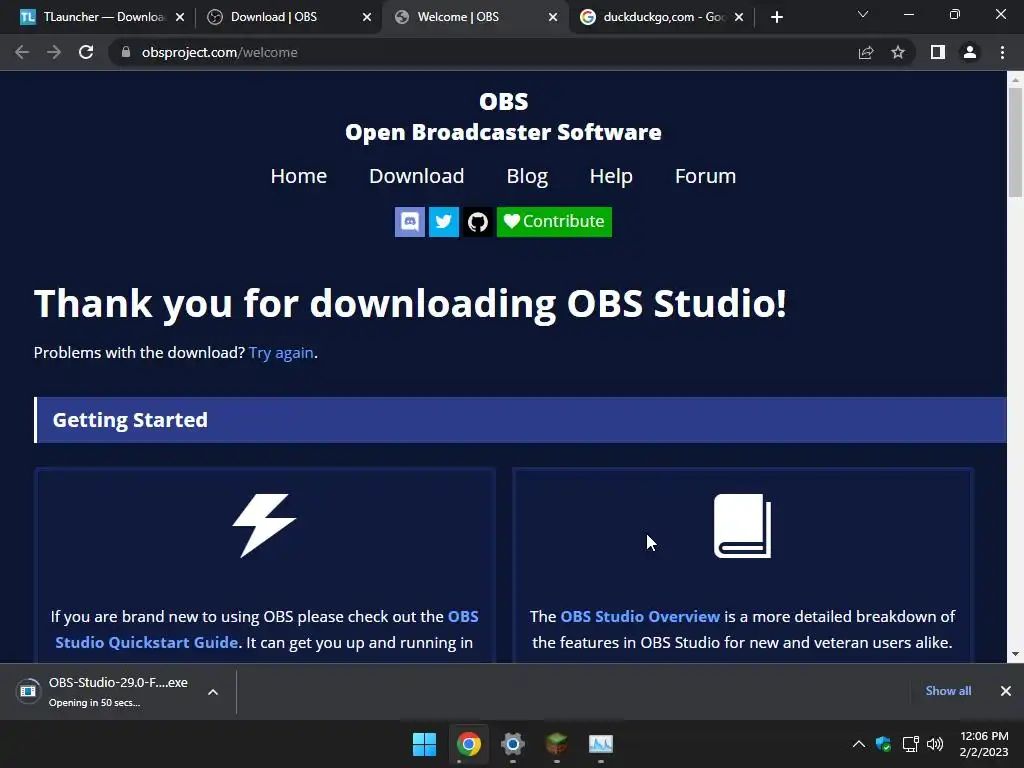Screen dimensions: 1024x768
Task: Open the Minecraft block taskbar app
Action: 556,744
